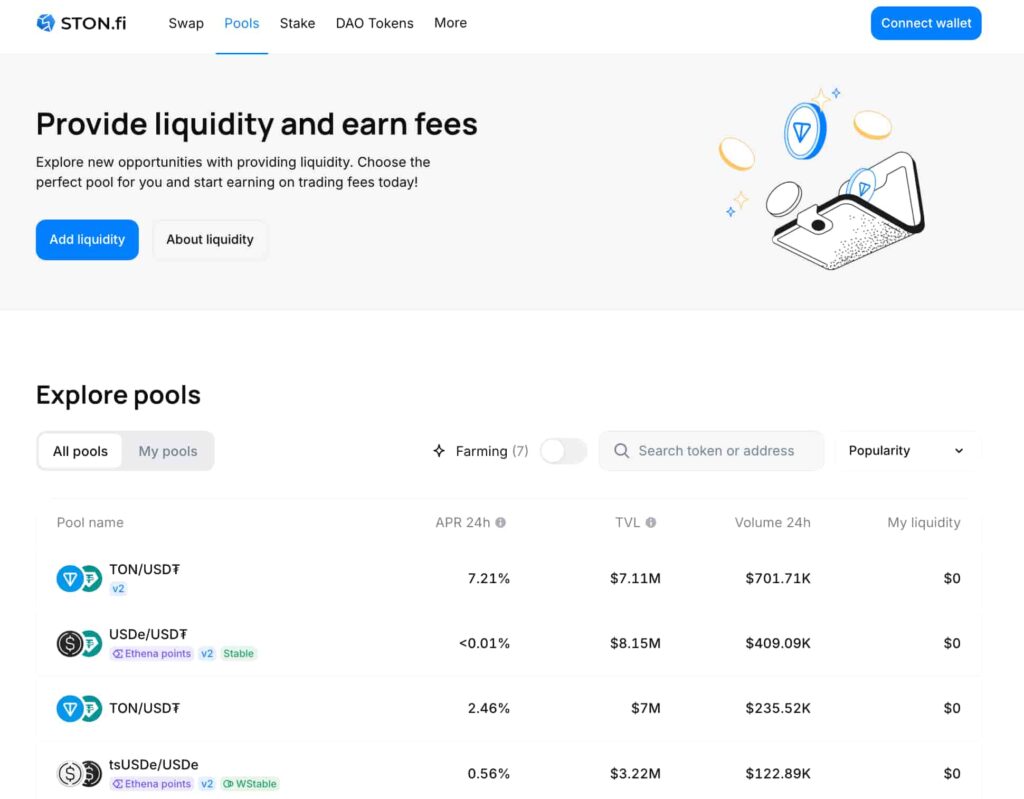The image size is (1024, 799).
Task: Click the STON.fi logo icon
Action: [x=46, y=23]
